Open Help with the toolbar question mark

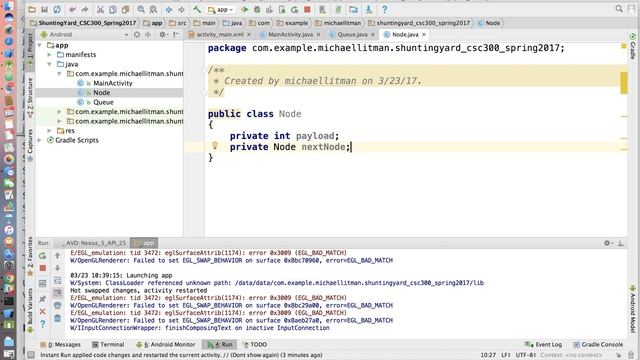pyautogui.click(x=384, y=9)
